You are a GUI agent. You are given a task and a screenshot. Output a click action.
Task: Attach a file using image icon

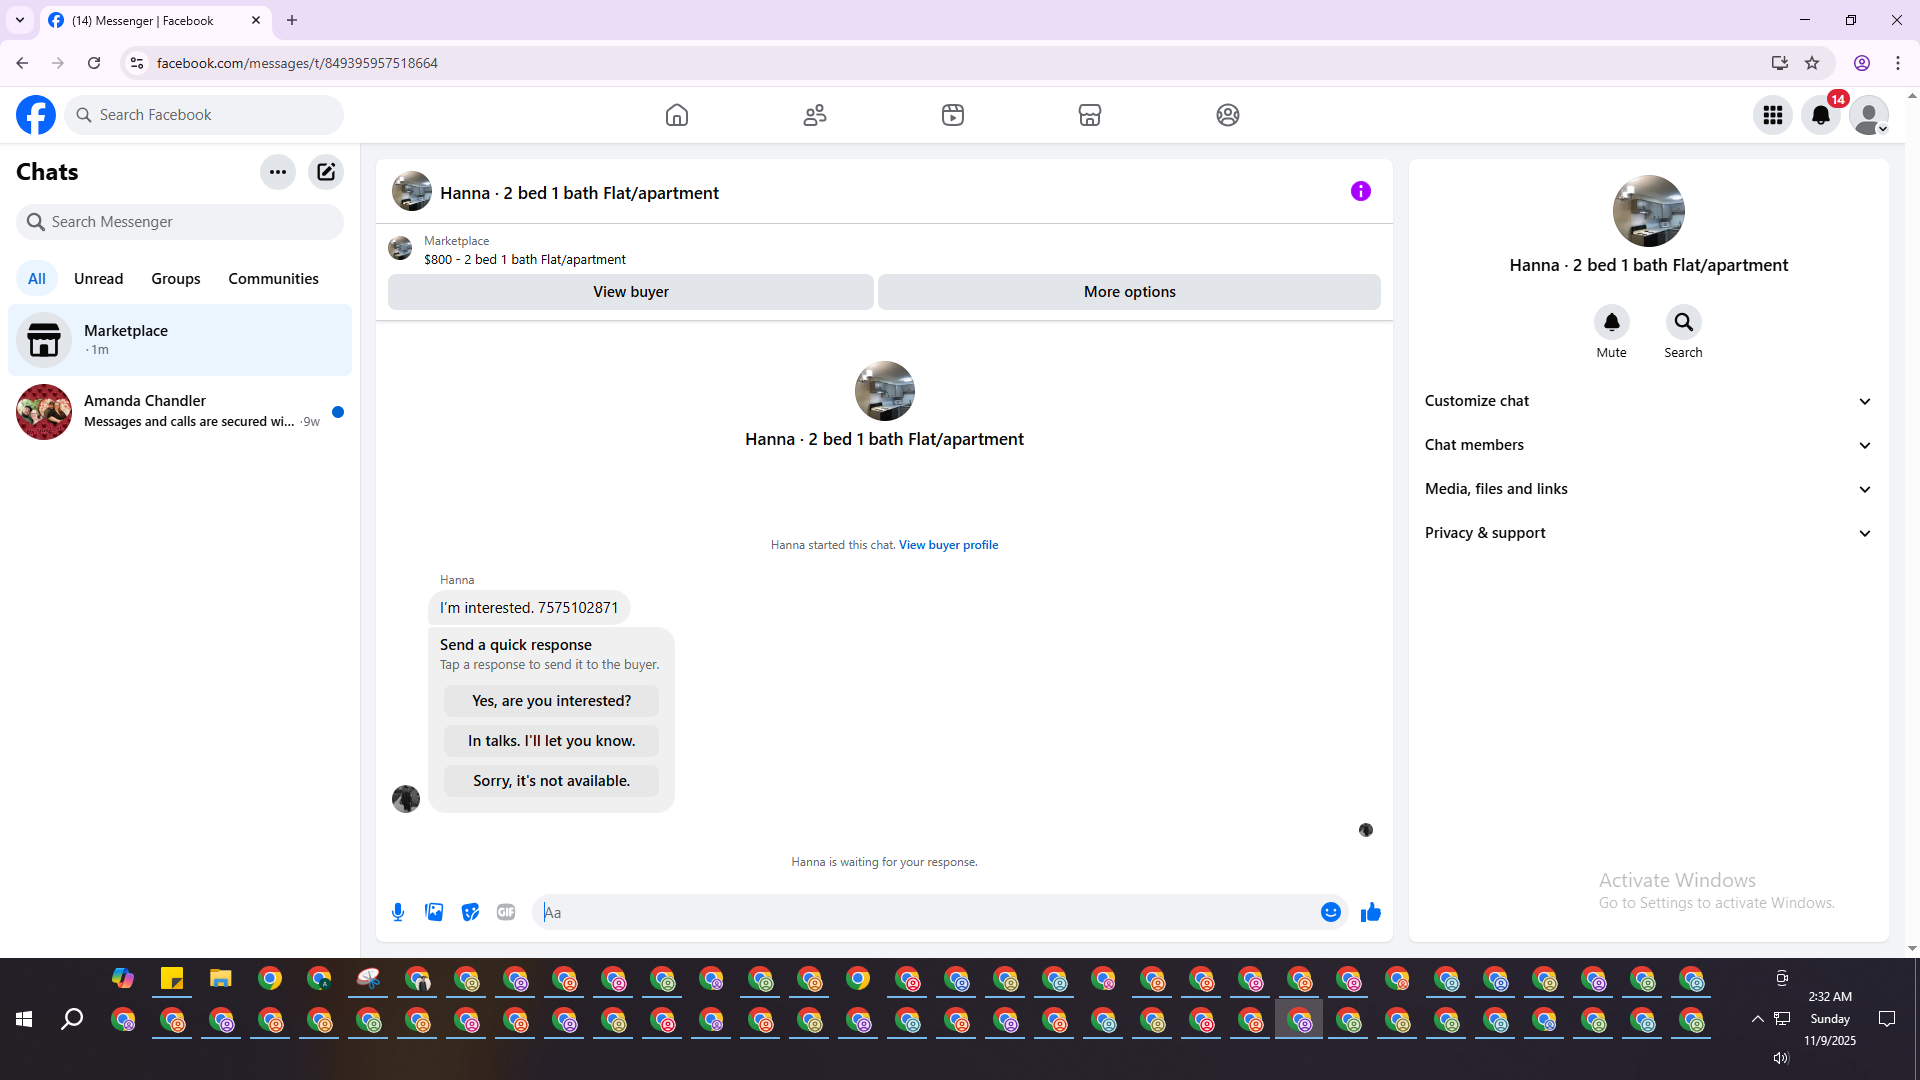434,912
